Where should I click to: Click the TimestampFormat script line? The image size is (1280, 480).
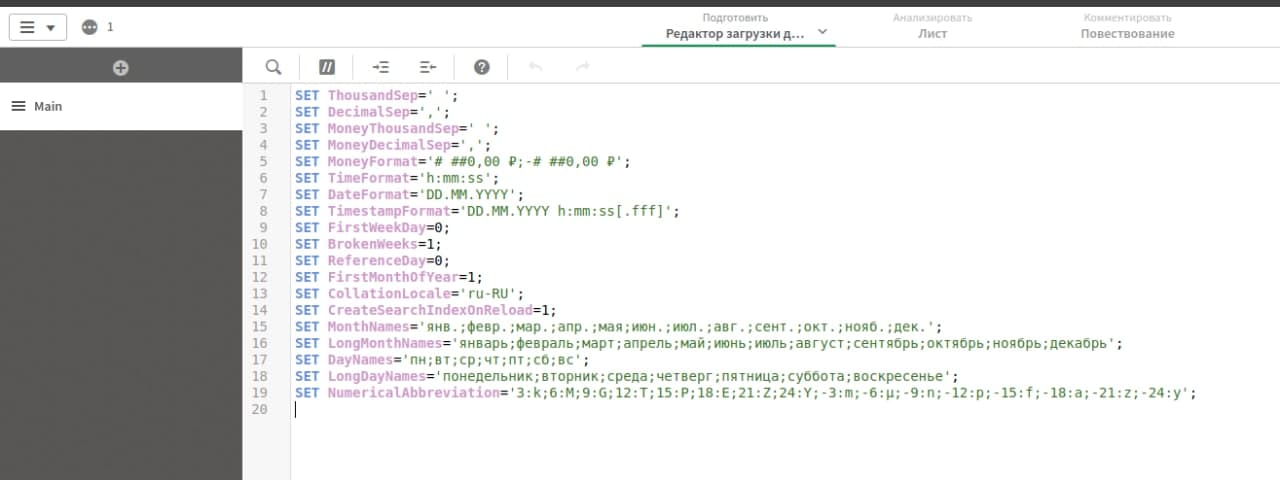488,211
